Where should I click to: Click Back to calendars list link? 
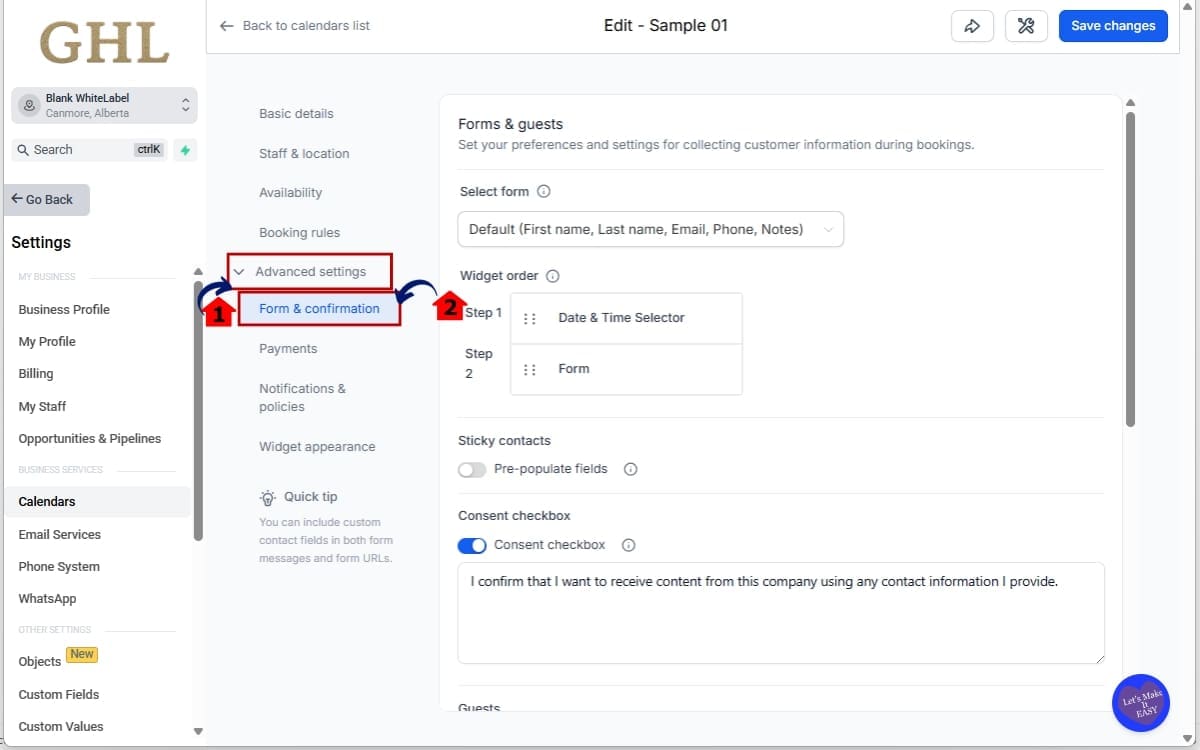point(295,26)
